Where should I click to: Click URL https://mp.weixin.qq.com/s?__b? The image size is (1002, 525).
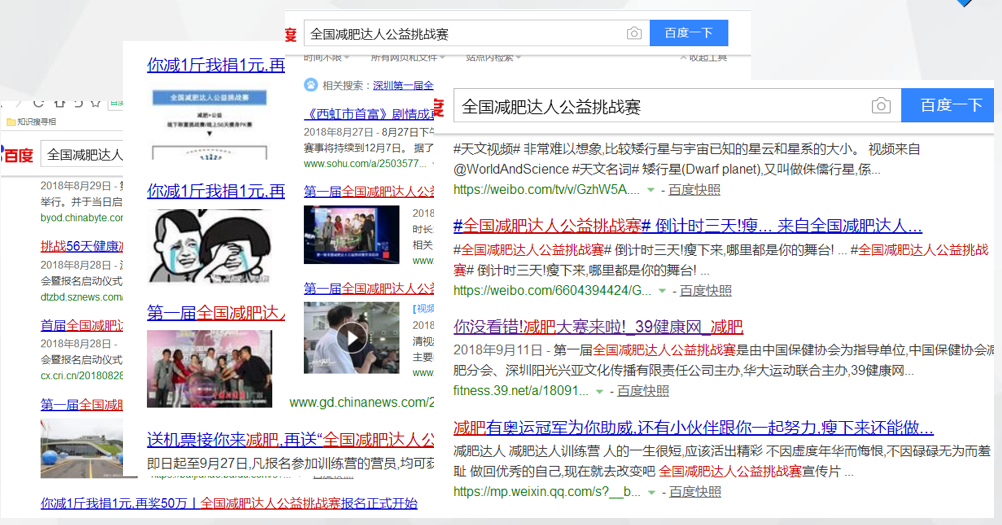pos(547,492)
